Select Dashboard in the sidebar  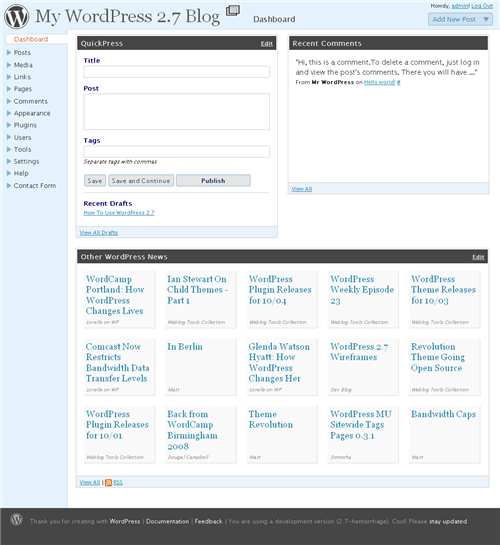tap(31, 39)
